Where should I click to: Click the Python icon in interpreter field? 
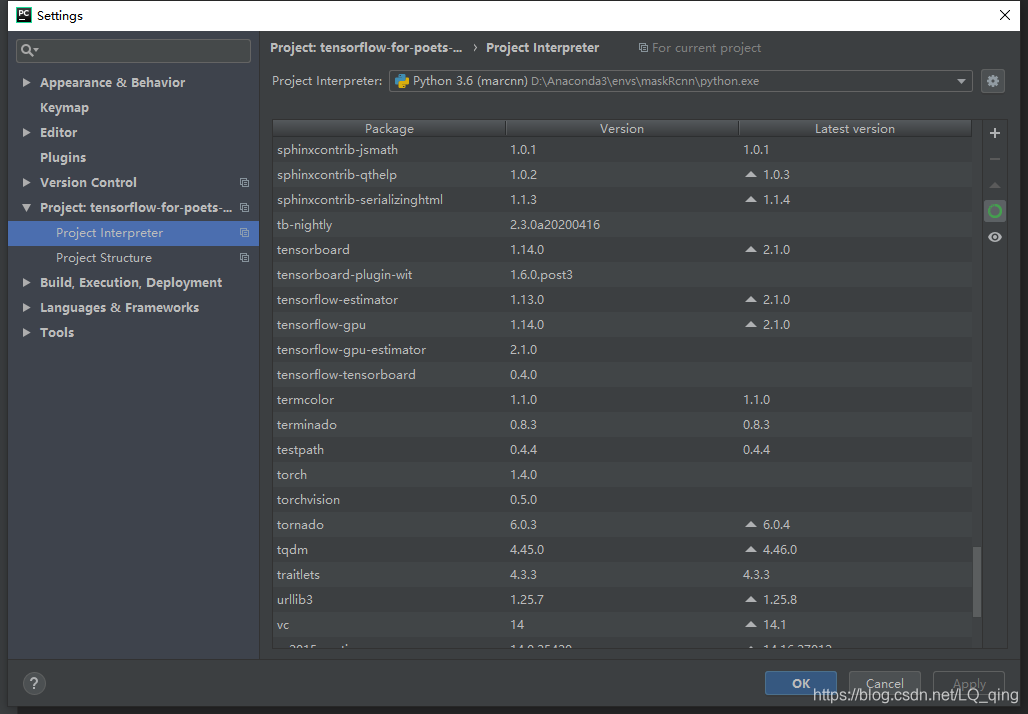tap(402, 81)
